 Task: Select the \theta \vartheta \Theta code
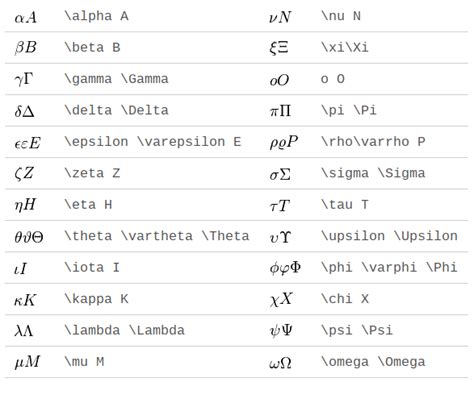click(x=157, y=236)
